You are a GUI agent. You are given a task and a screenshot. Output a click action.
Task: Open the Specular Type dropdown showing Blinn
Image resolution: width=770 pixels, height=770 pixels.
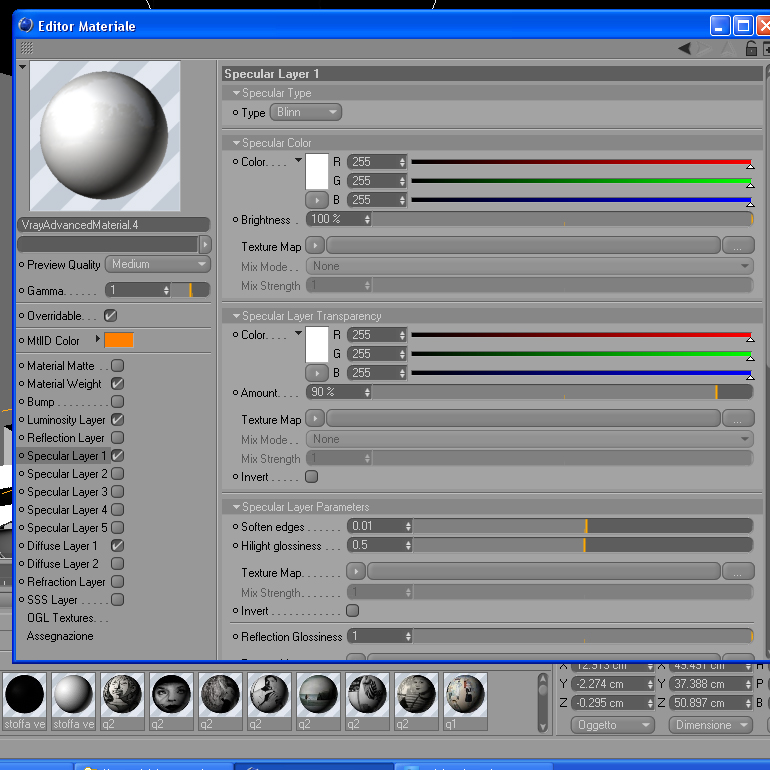(x=305, y=112)
